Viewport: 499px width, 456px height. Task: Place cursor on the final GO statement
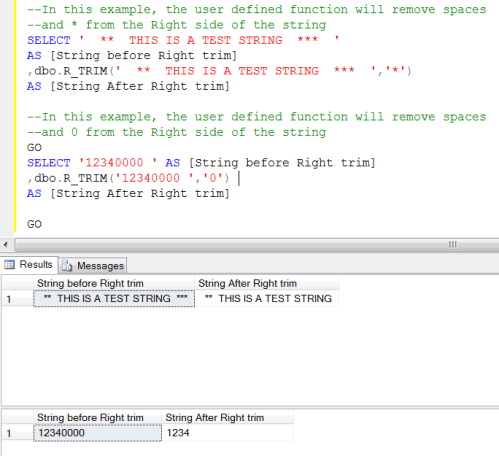34,224
